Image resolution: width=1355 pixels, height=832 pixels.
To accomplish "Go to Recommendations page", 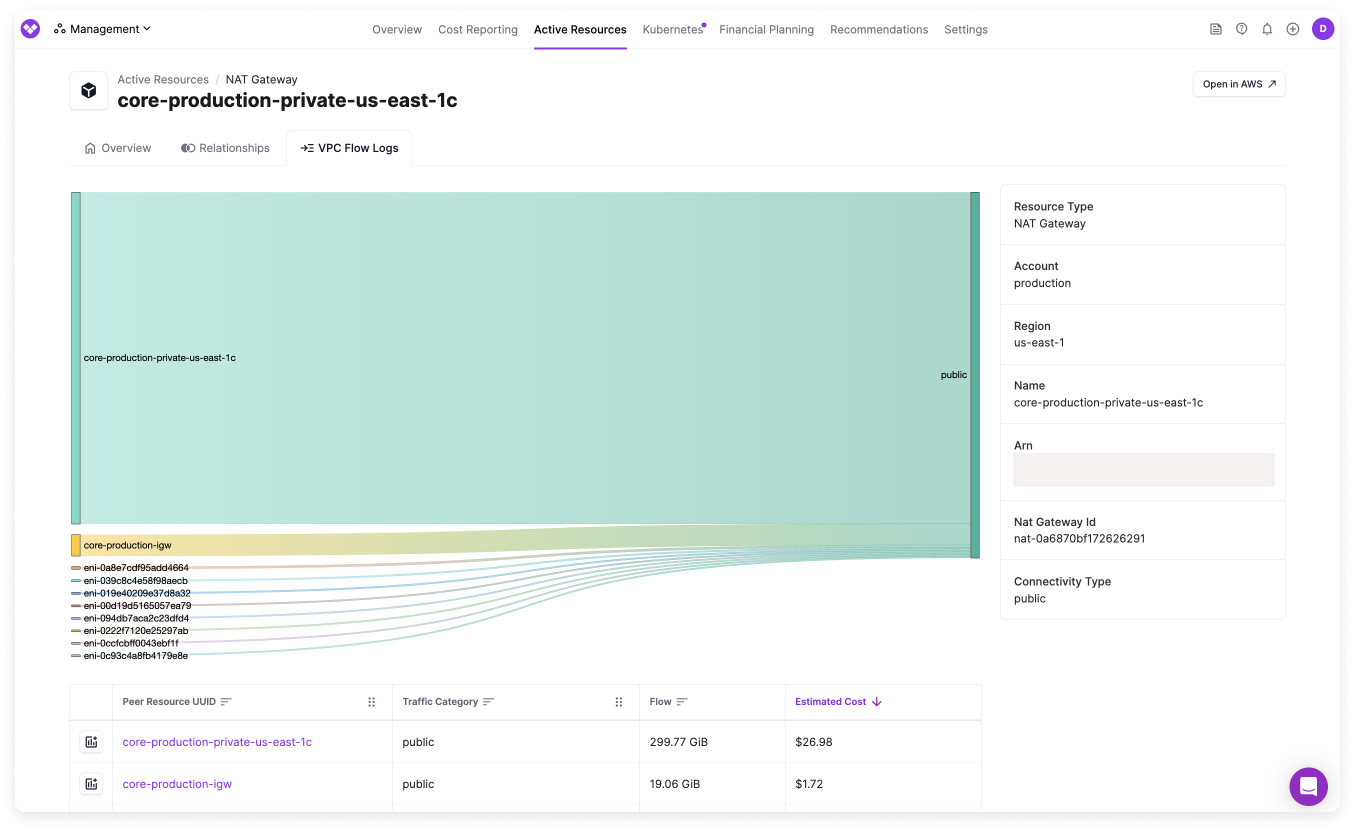I will [879, 30].
